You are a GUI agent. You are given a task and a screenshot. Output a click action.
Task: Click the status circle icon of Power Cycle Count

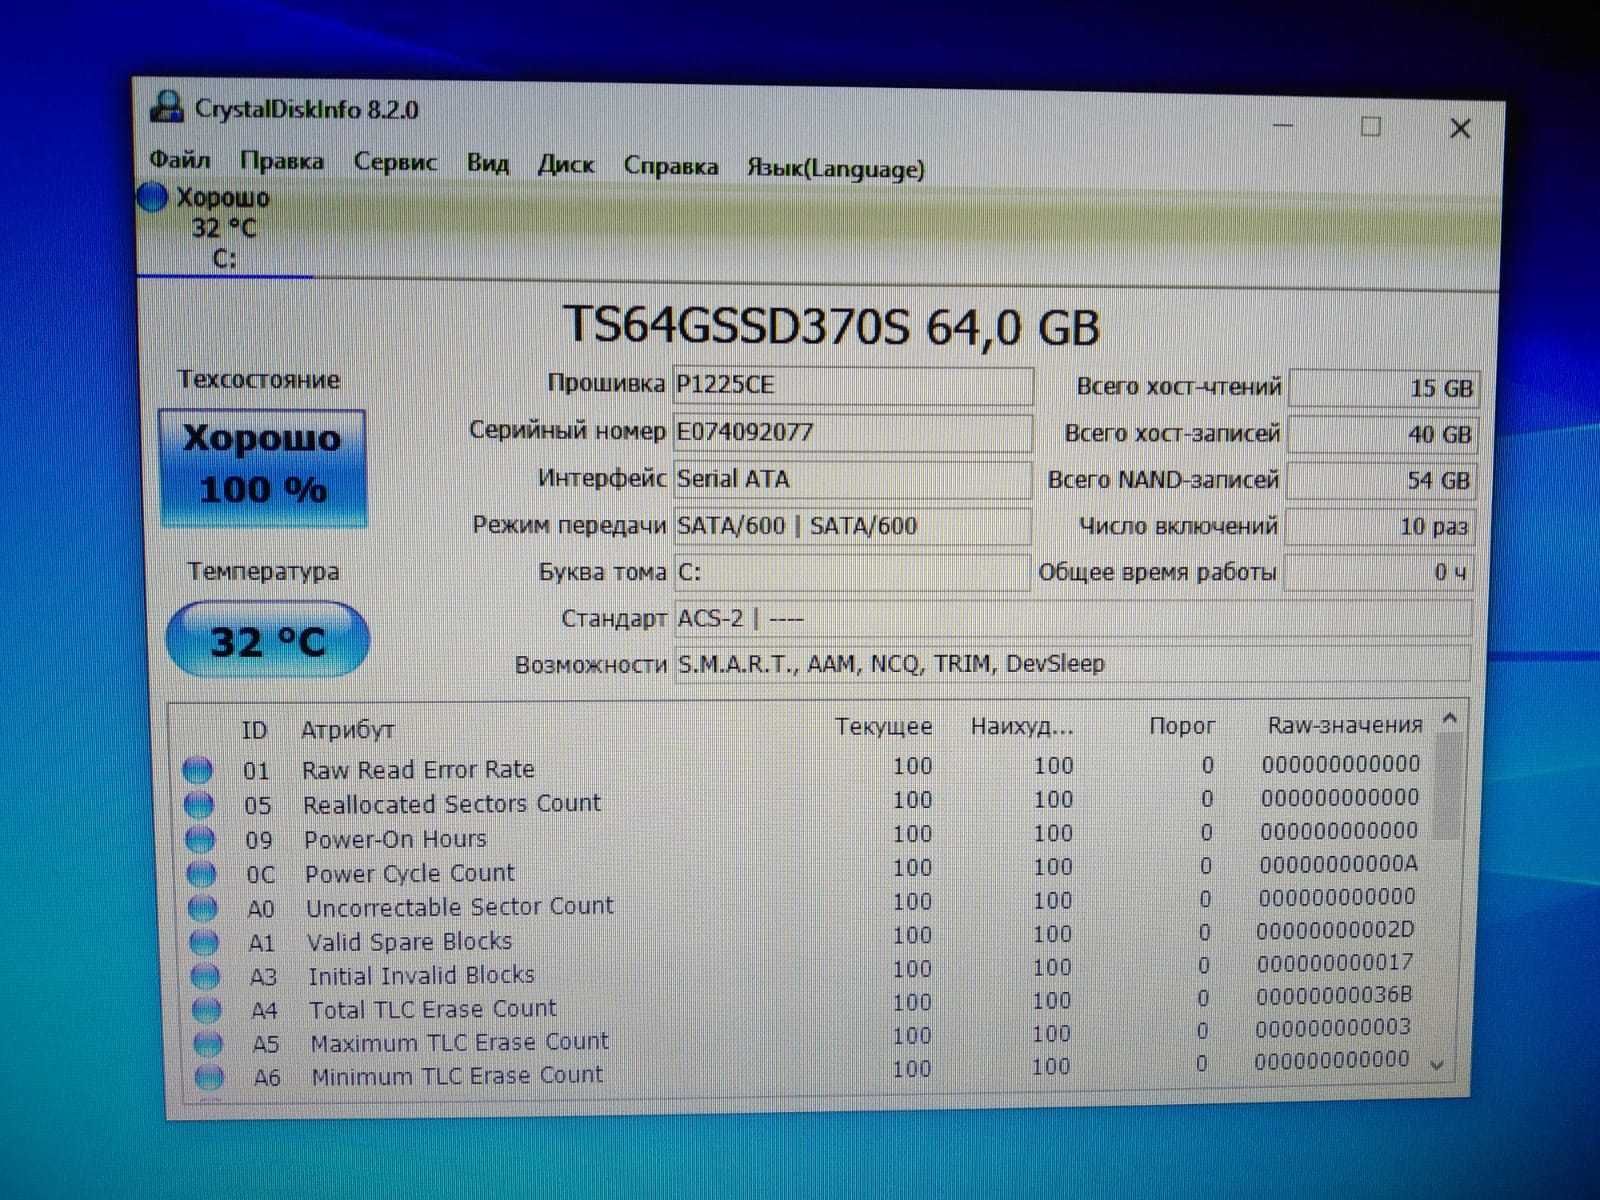(x=201, y=874)
